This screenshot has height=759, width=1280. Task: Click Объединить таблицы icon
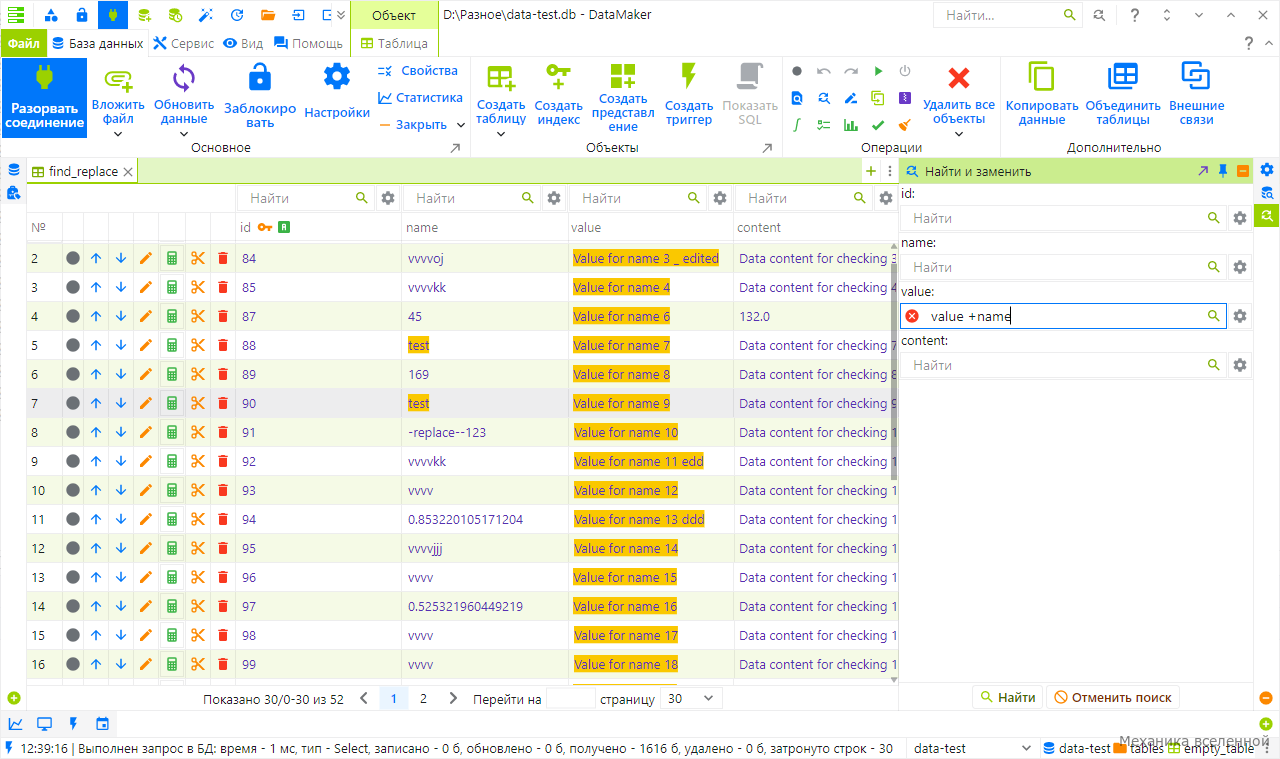point(1122,77)
